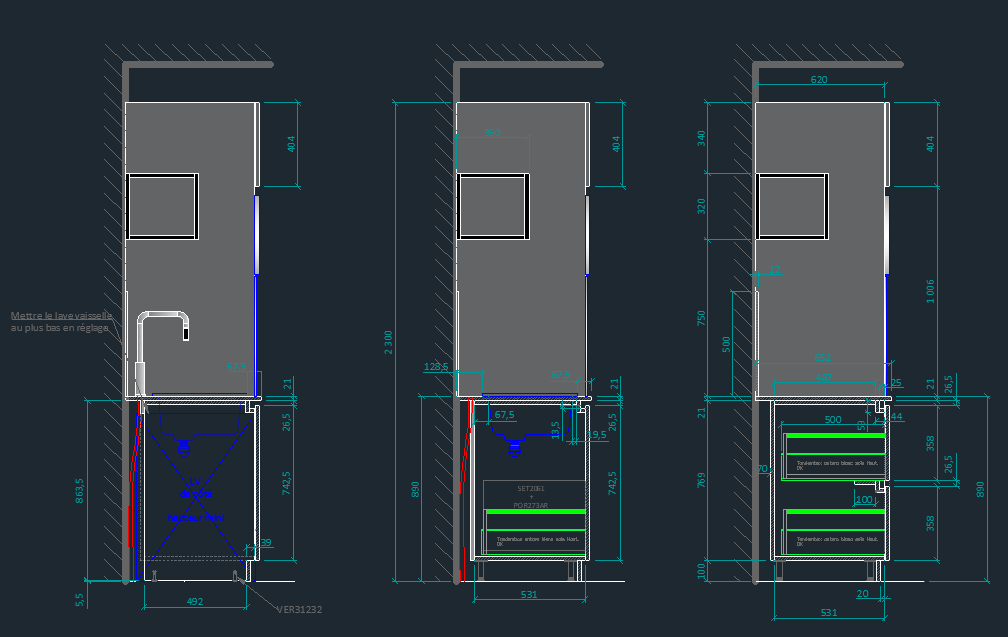Select the sink drain symbol in middle elevation

point(515,447)
